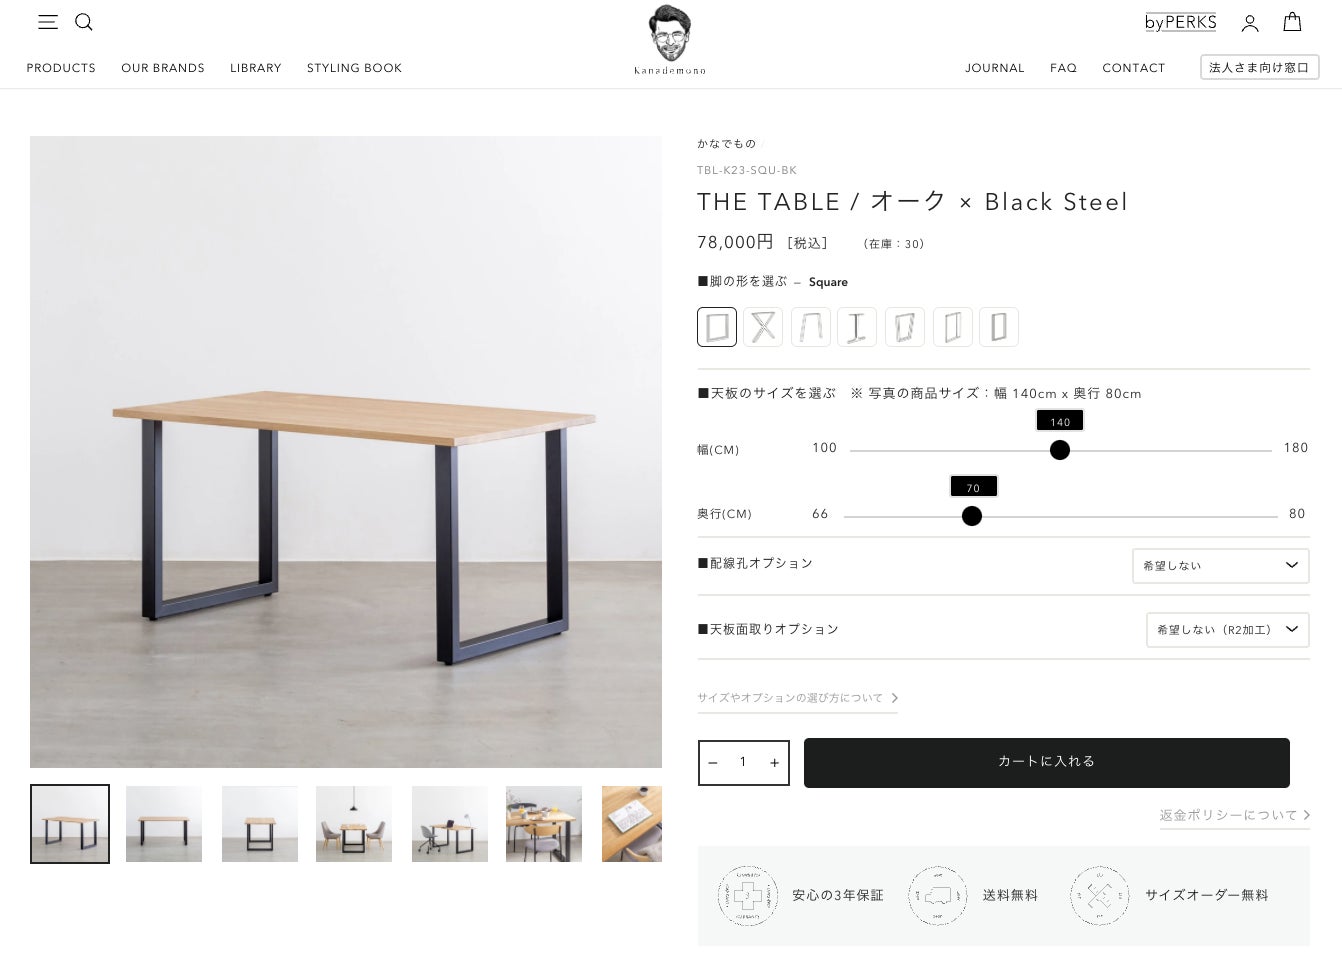This screenshot has height=970, width=1342.
Task: Click the カートに入れる add-to-cart button
Action: coord(1047,762)
